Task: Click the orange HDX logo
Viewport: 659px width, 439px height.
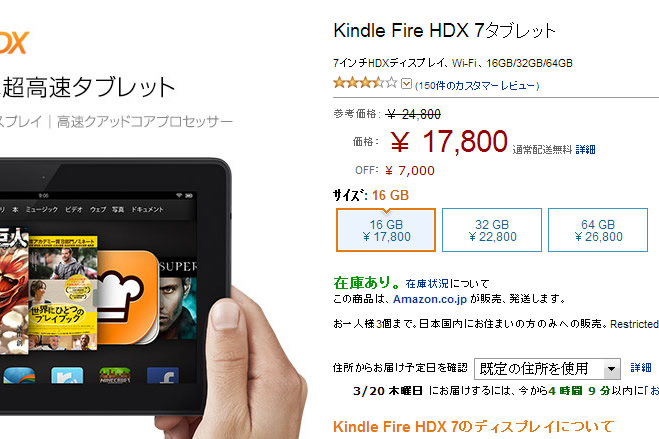Action: click(14, 42)
